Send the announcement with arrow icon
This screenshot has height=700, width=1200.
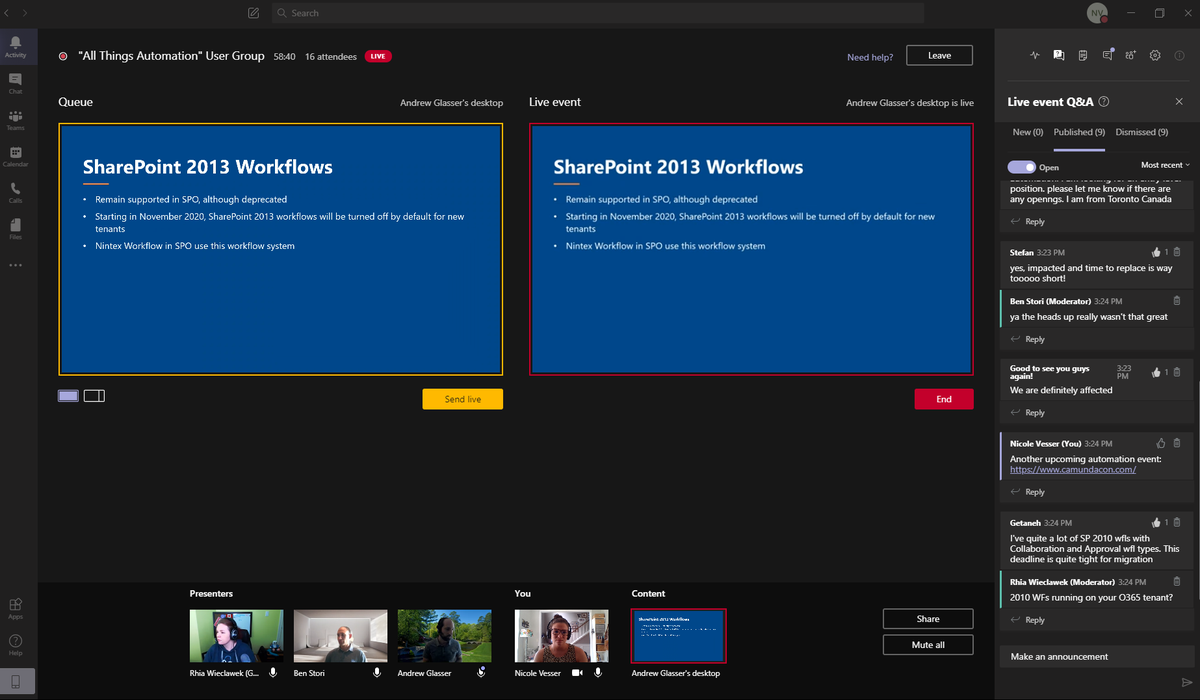[1187, 682]
